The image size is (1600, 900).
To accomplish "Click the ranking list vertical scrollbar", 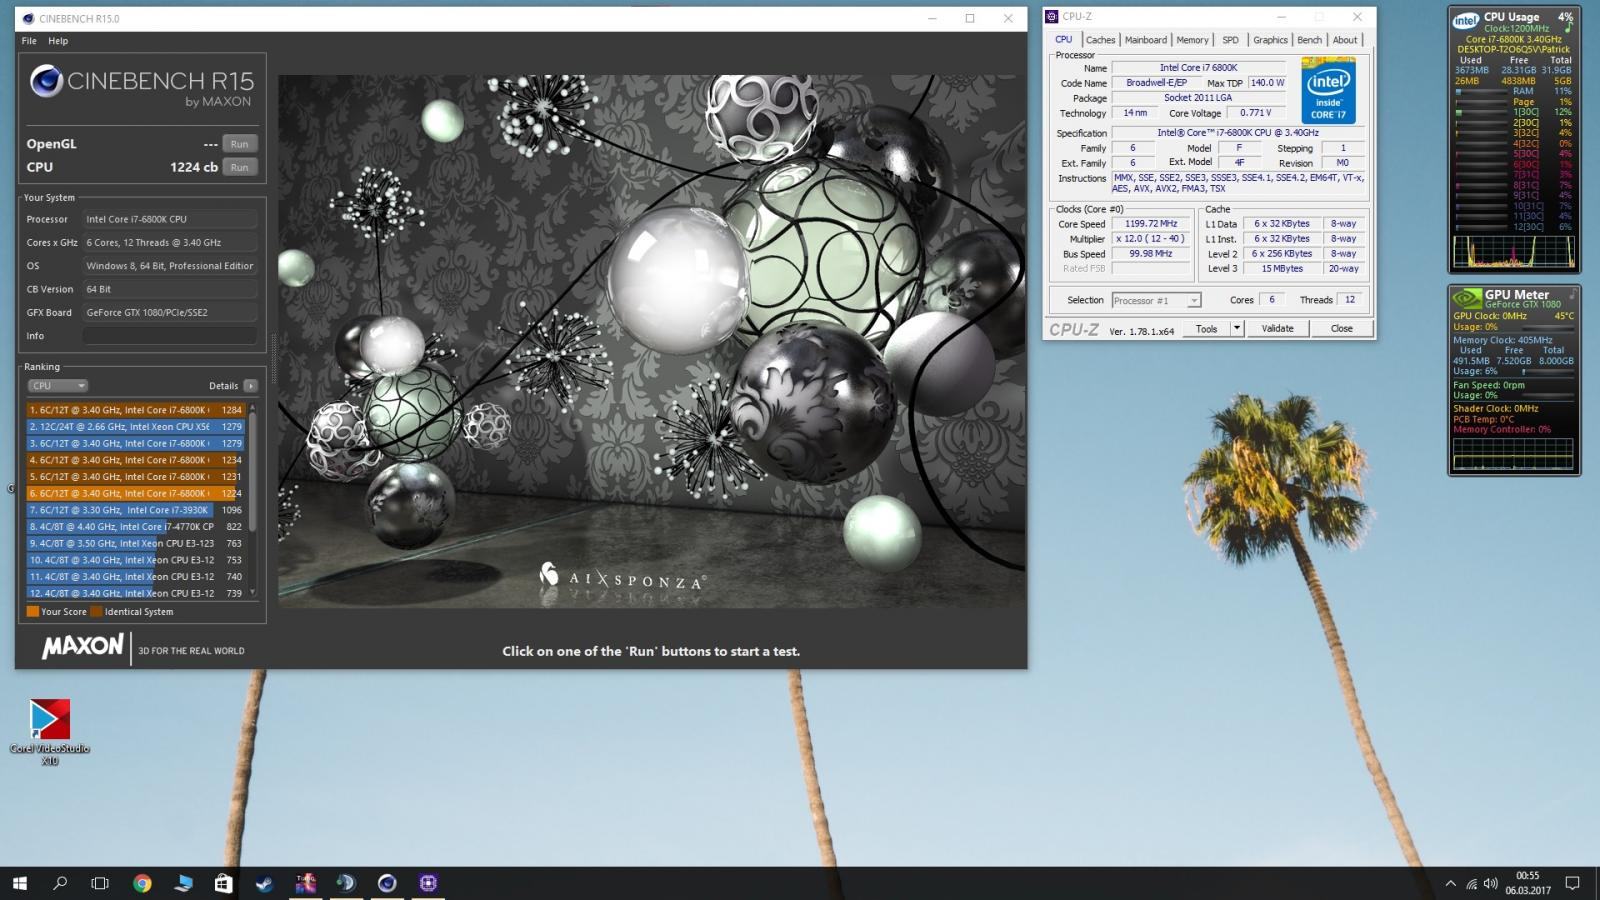I will pyautogui.click(x=253, y=470).
